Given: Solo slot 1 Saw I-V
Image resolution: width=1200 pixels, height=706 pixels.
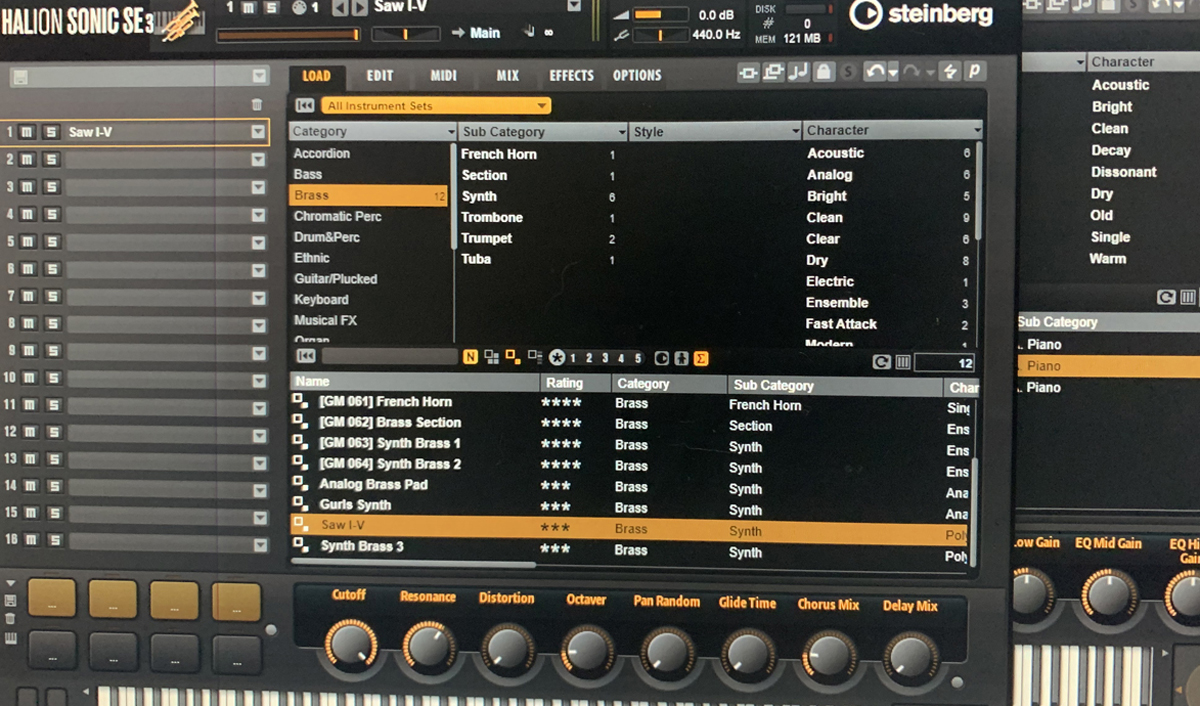Looking at the screenshot, I should pyautogui.click(x=50, y=132).
